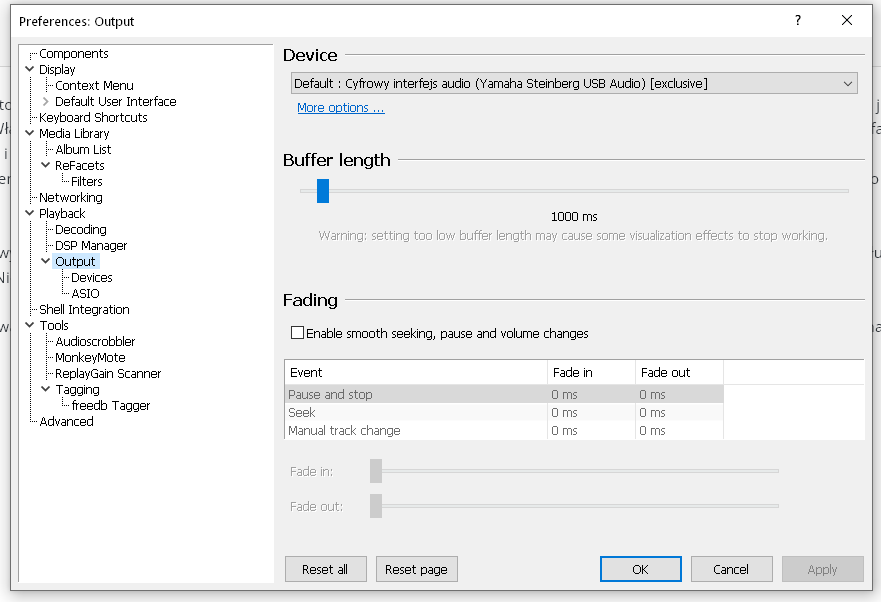The image size is (881, 602).
Task: Collapse the Media Library tree node
Action: (x=29, y=134)
